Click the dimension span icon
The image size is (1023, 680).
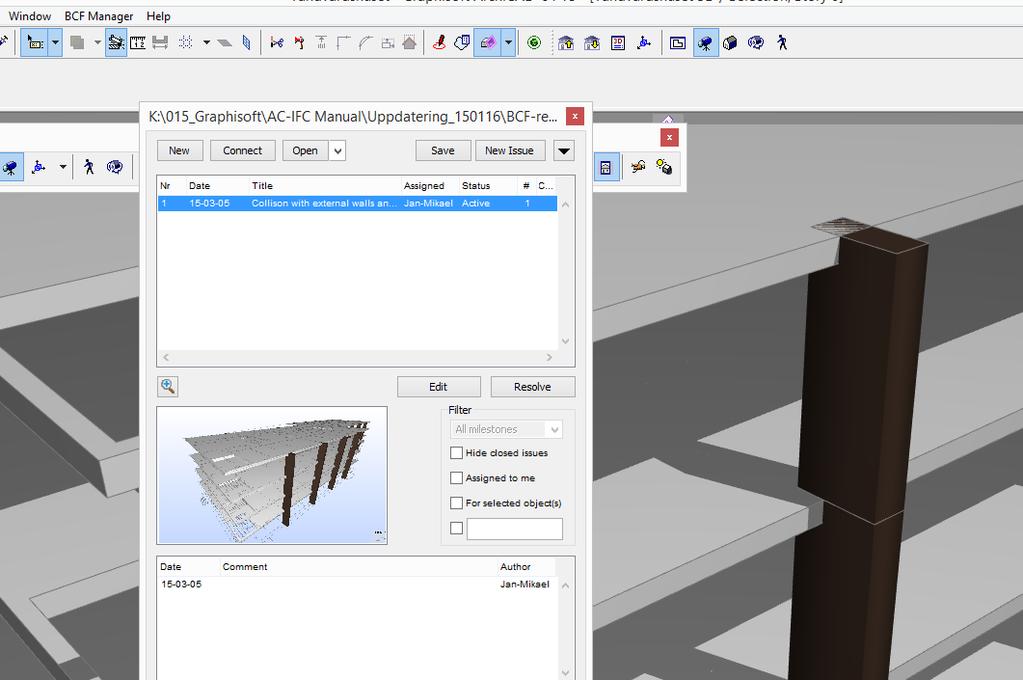point(160,43)
